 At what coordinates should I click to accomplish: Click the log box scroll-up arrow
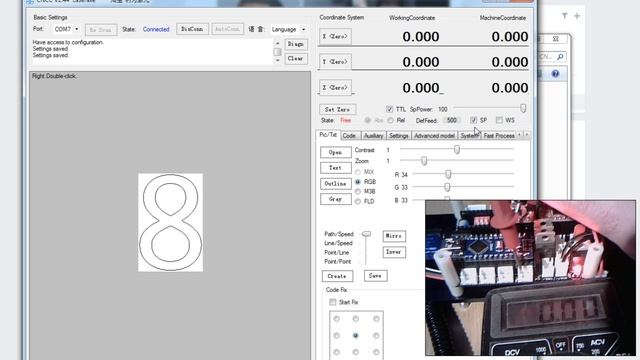278,43
